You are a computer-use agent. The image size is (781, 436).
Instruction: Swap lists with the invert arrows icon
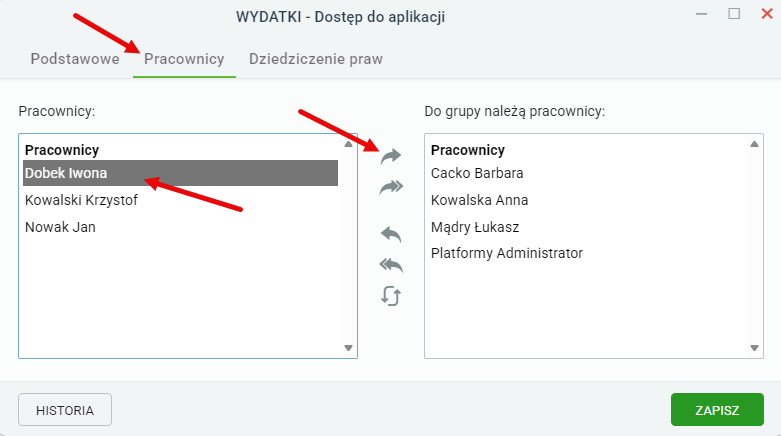[391, 296]
